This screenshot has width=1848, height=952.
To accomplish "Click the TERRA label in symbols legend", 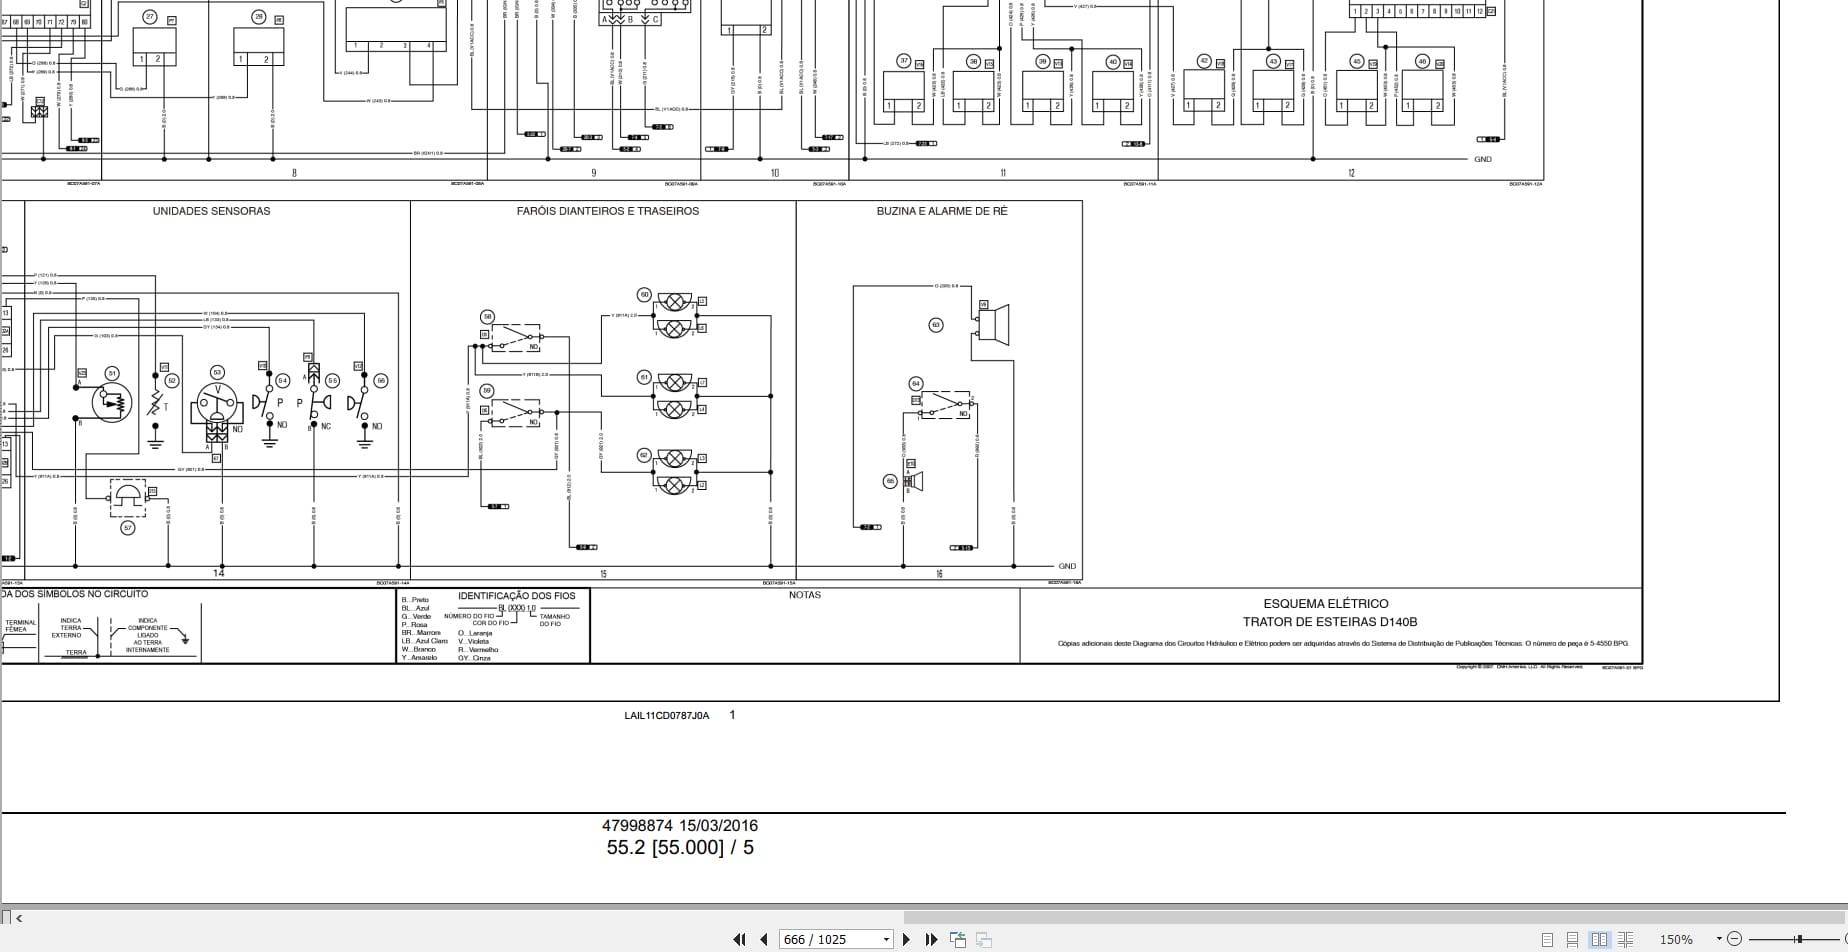I will point(76,652).
